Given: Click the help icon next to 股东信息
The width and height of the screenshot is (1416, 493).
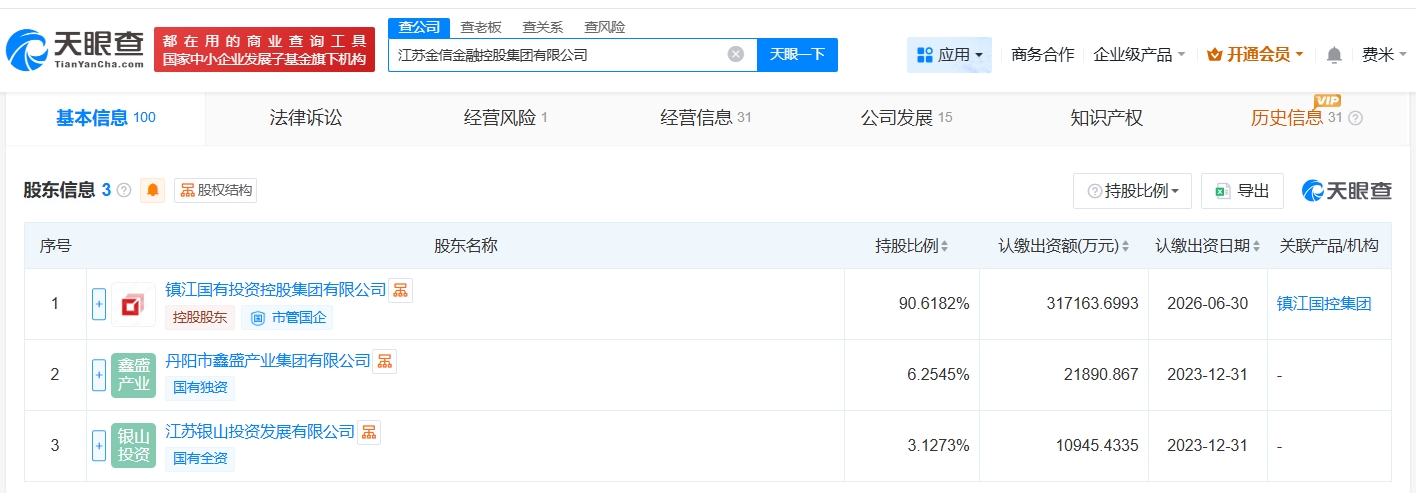Looking at the screenshot, I should coord(124,190).
